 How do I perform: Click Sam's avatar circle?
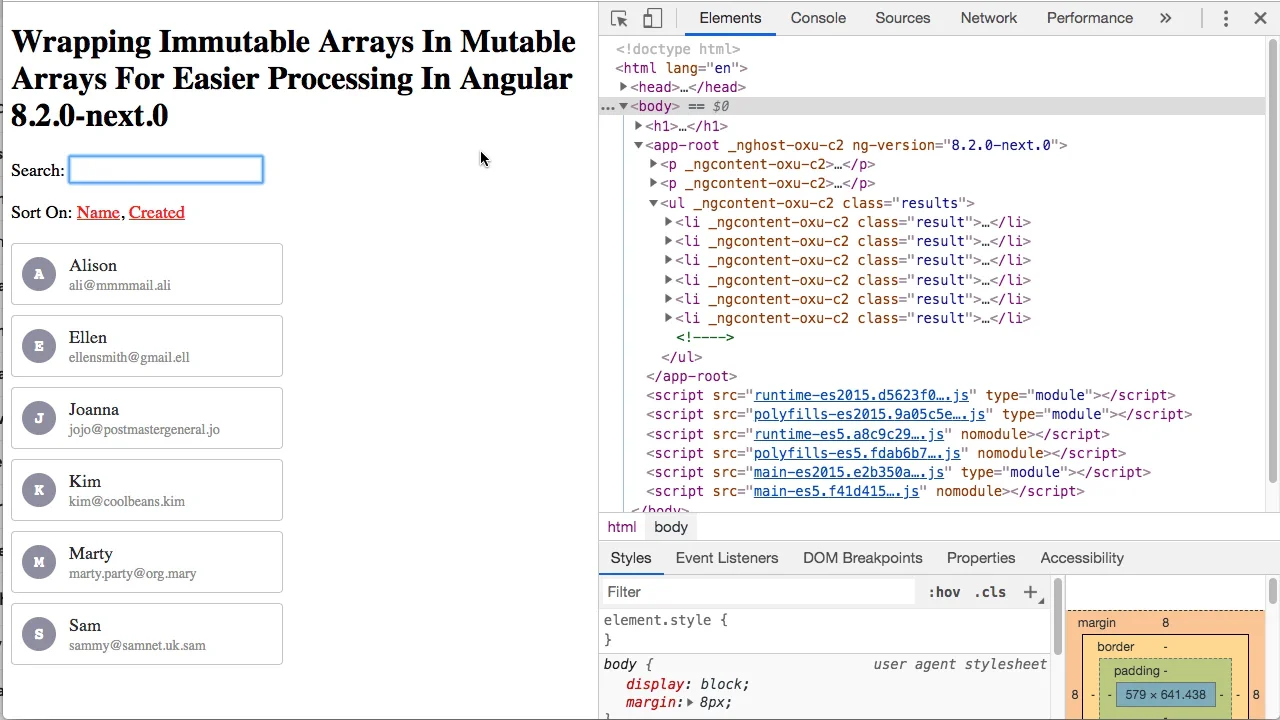39,634
